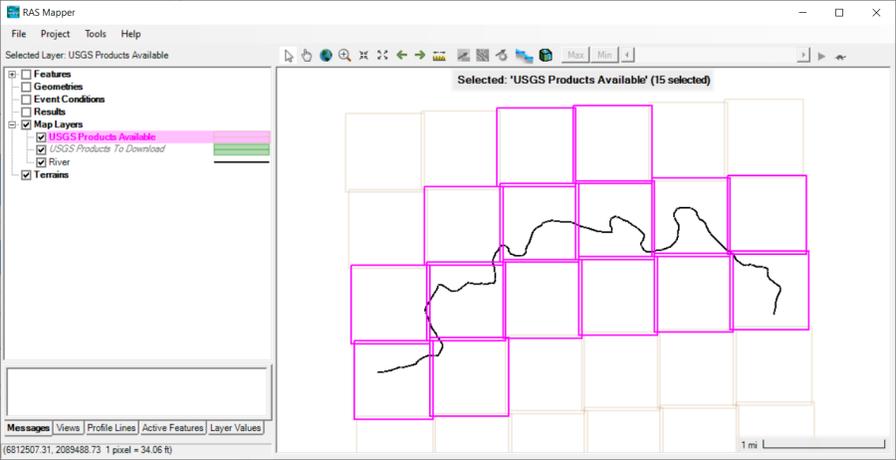896x460 pixels.
Task: Switch to the Layer Values tab
Action: [235, 428]
